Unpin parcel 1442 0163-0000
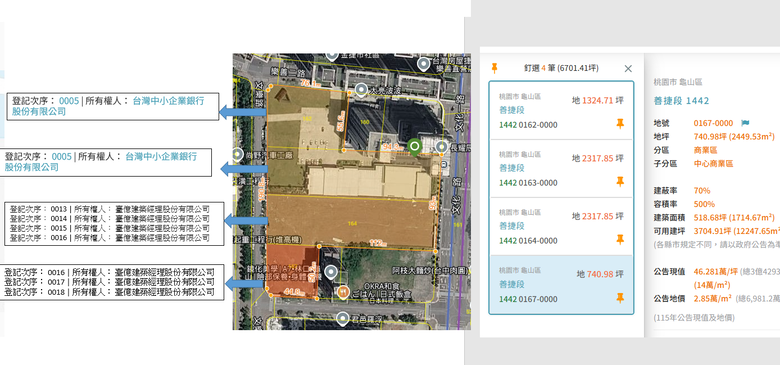780x365 pixels. (x=620, y=182)
